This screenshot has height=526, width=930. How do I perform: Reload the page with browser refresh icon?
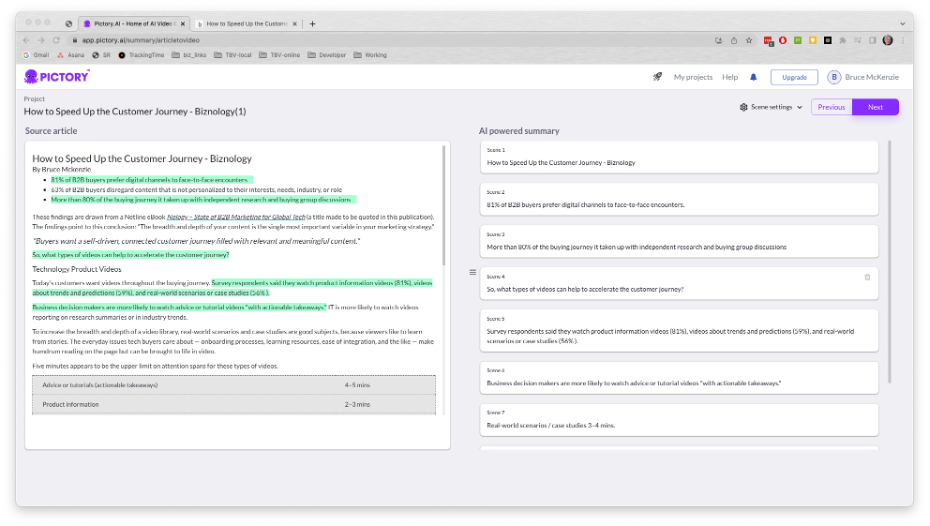coord(56,40)
